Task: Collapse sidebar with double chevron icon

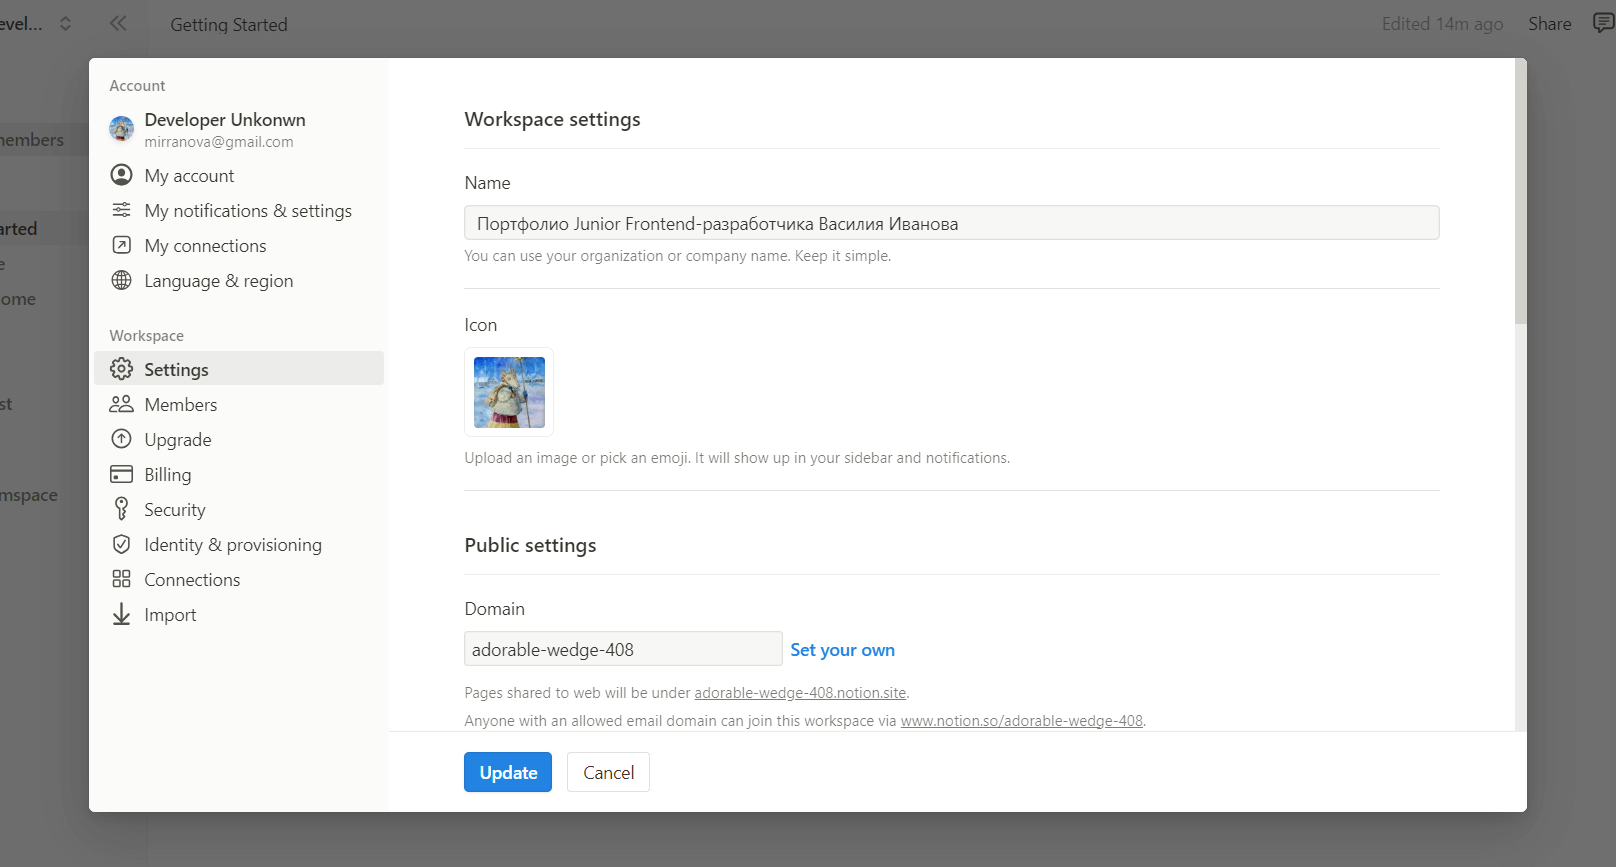Action: pyautogui.click(x=118, y=23)
